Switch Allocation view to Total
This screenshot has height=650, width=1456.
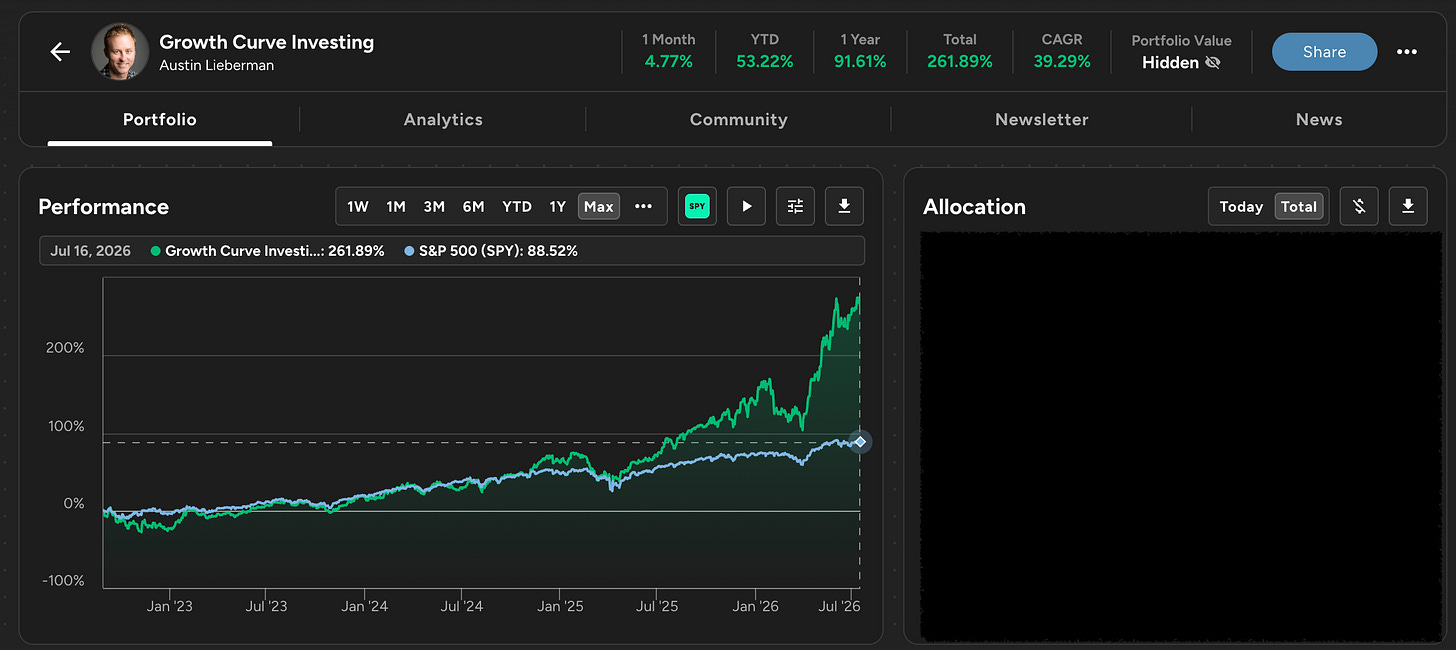click(1299, 206)
